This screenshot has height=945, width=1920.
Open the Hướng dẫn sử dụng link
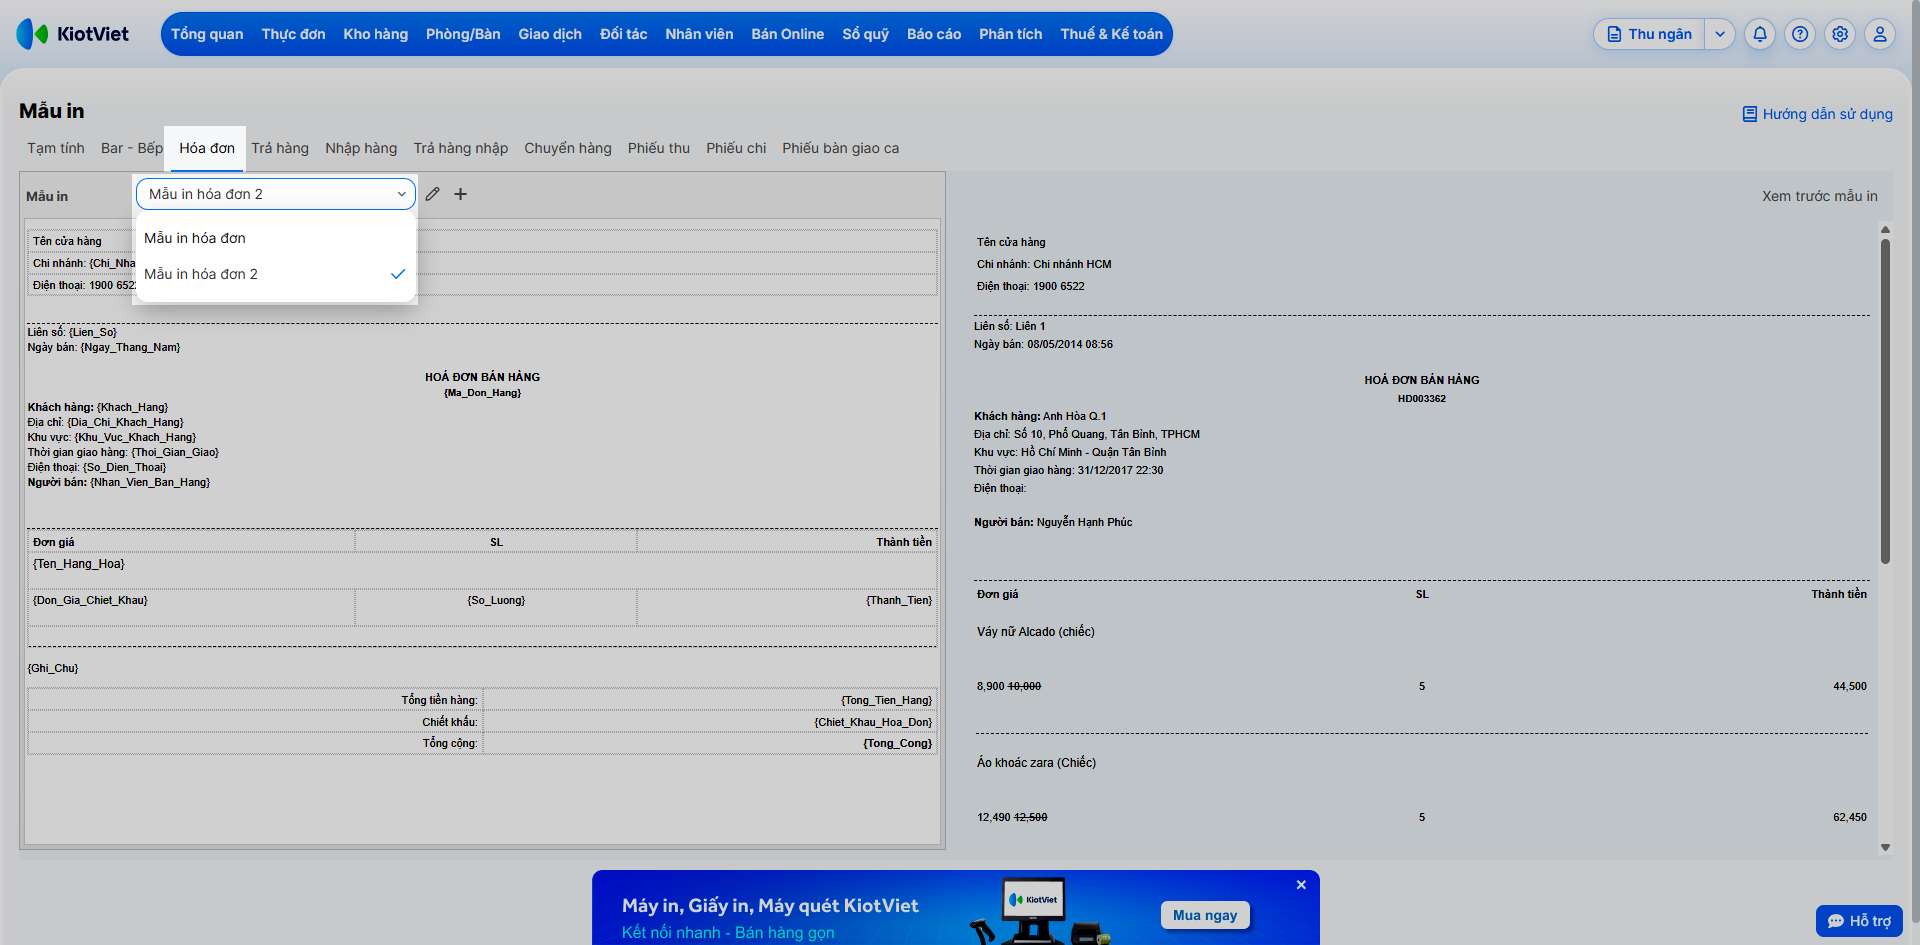point(1817,114)
